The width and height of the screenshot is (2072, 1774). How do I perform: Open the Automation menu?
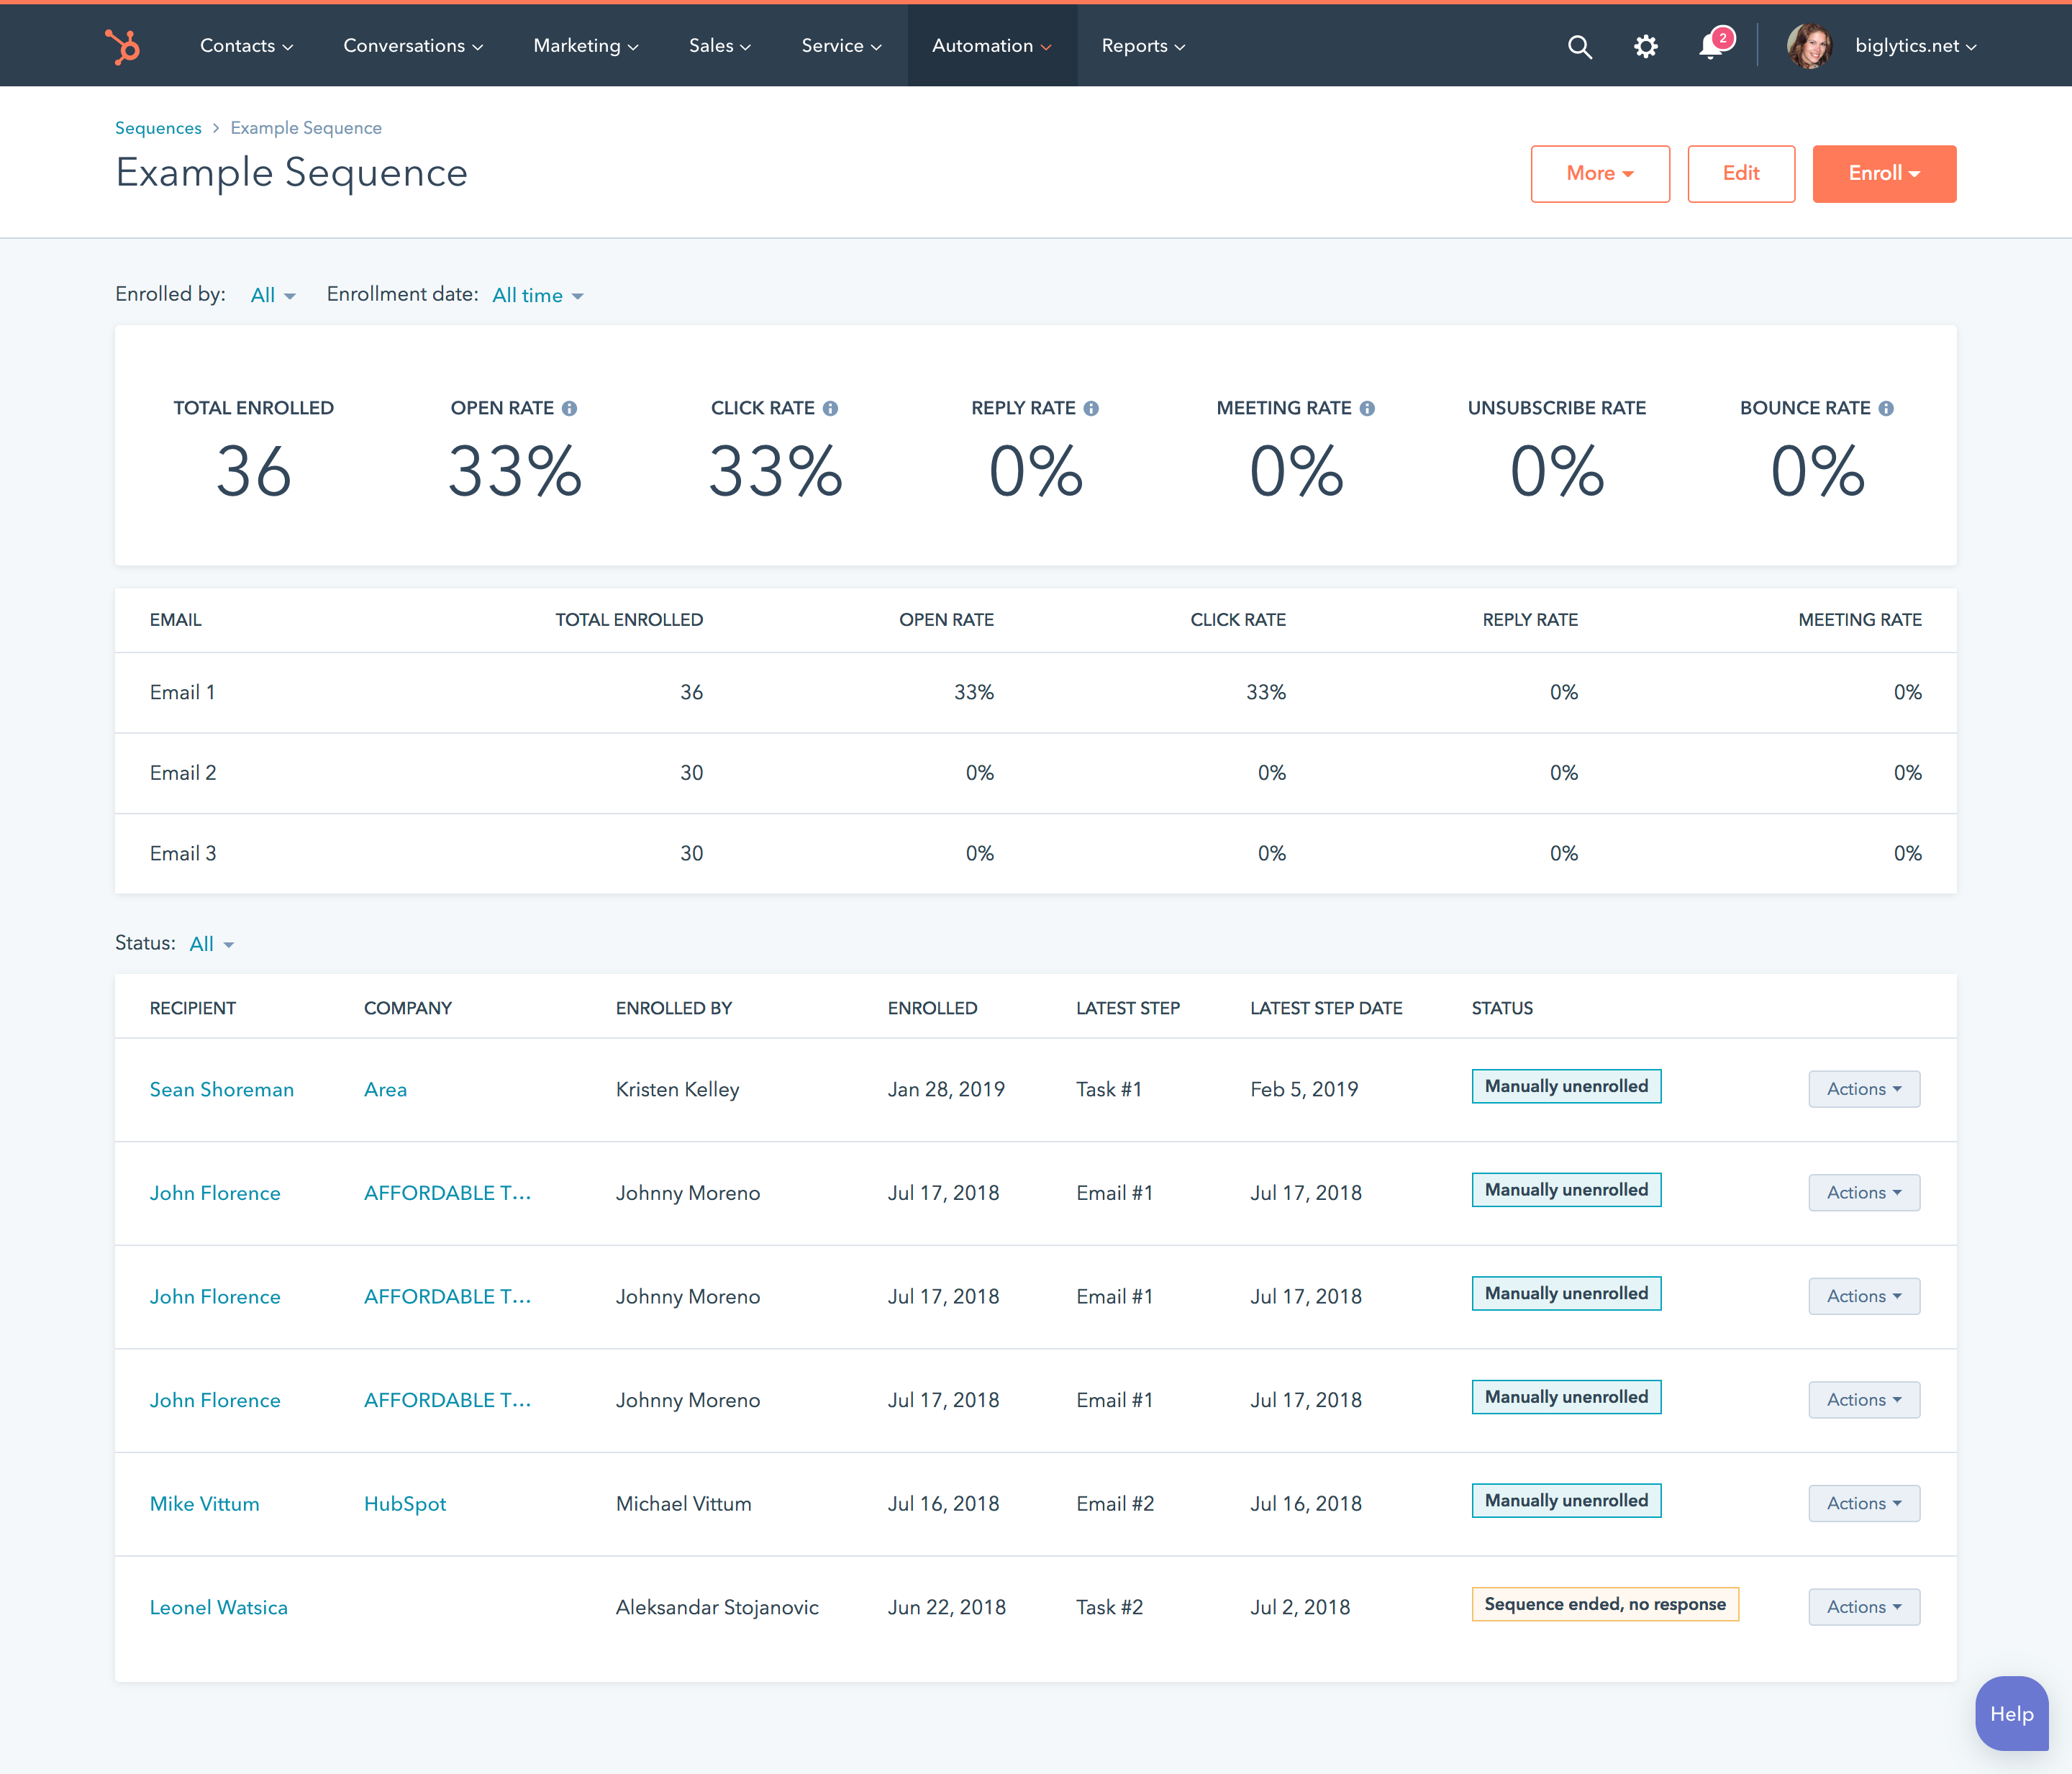(992, 46)
